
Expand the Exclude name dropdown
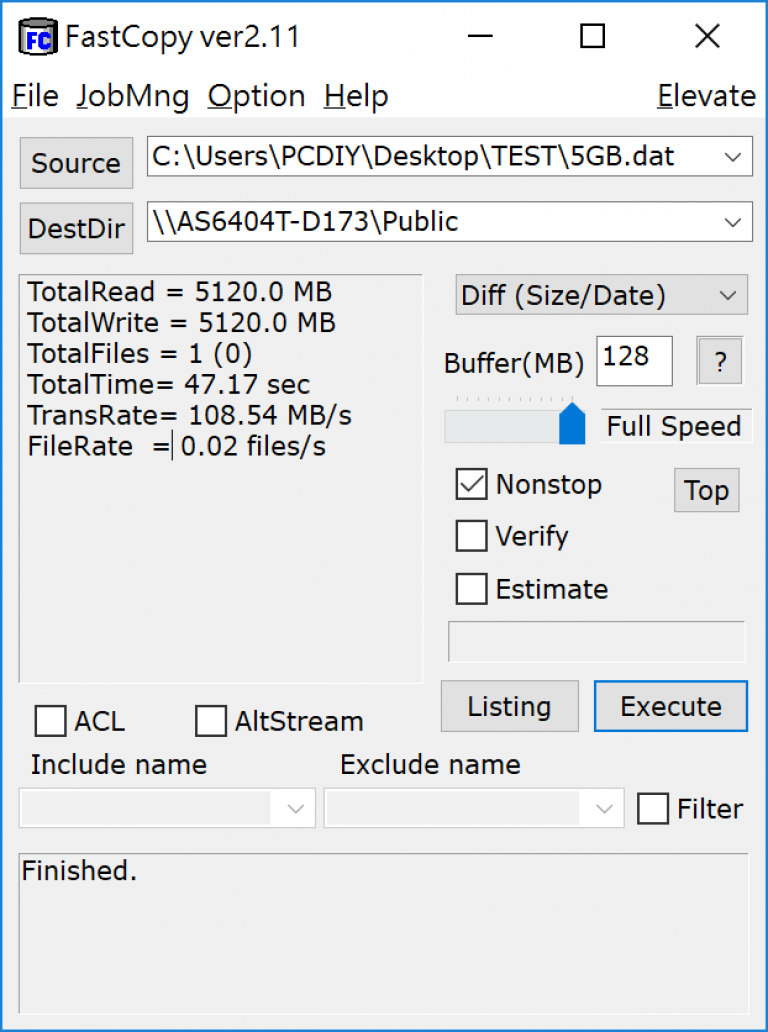coord(604,808)
